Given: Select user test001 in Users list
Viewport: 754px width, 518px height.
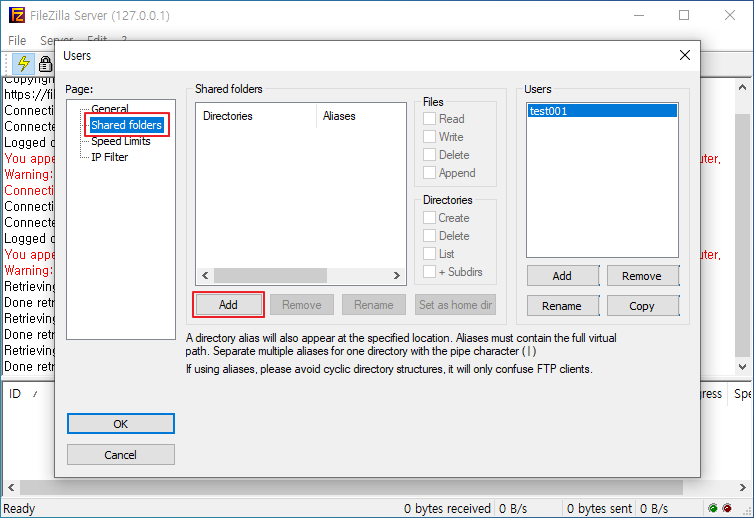Looking at the screenshot, I should (x=602, y=111).
